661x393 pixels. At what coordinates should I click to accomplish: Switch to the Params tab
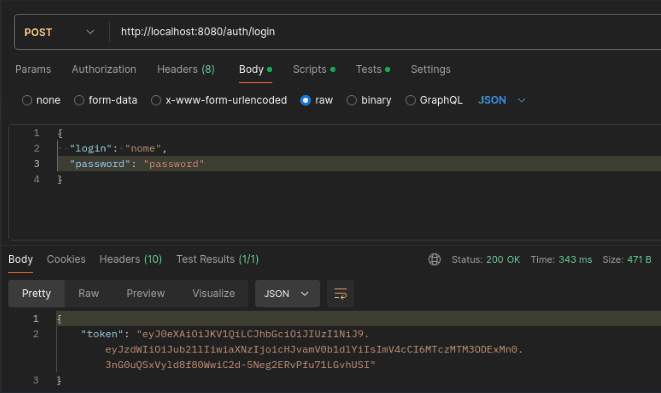pyautogui.click(x=33, y=69)
